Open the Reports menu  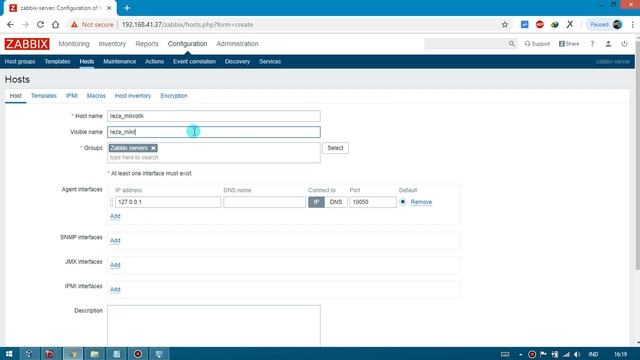tap(147, 44)
